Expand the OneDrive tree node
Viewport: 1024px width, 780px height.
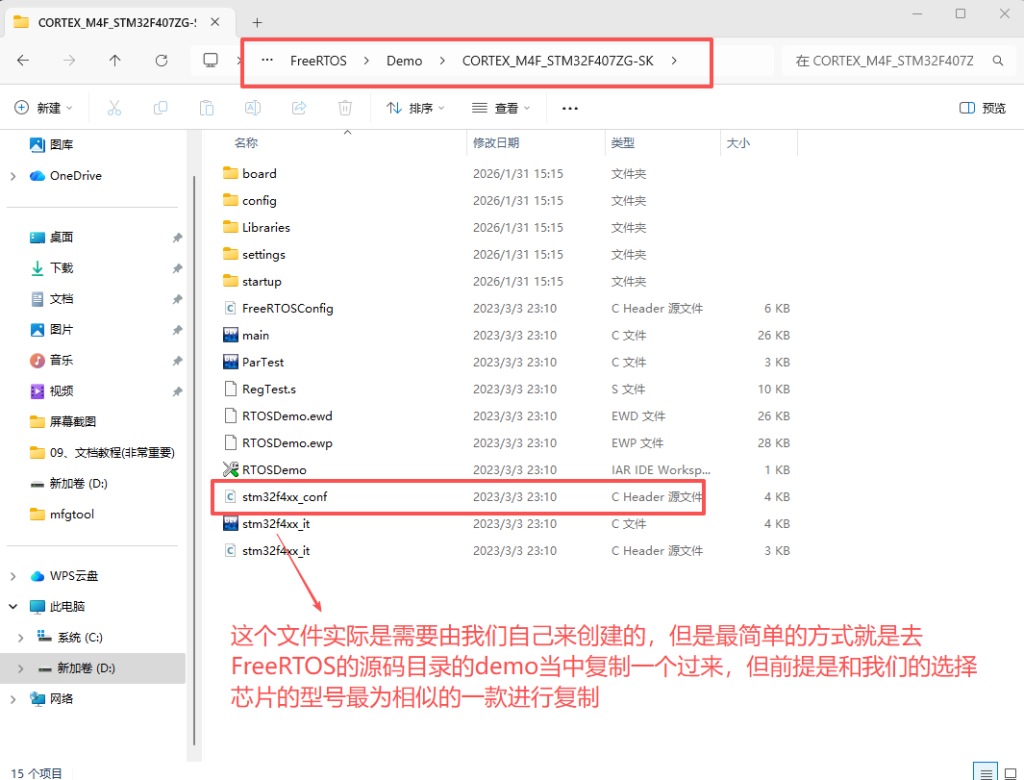tap(13, 176)
